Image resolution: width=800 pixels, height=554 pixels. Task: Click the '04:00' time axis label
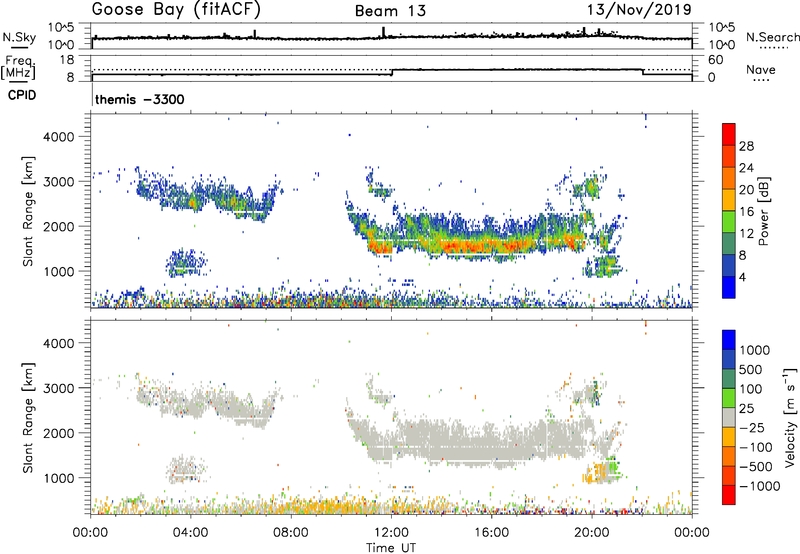[191, 533]
